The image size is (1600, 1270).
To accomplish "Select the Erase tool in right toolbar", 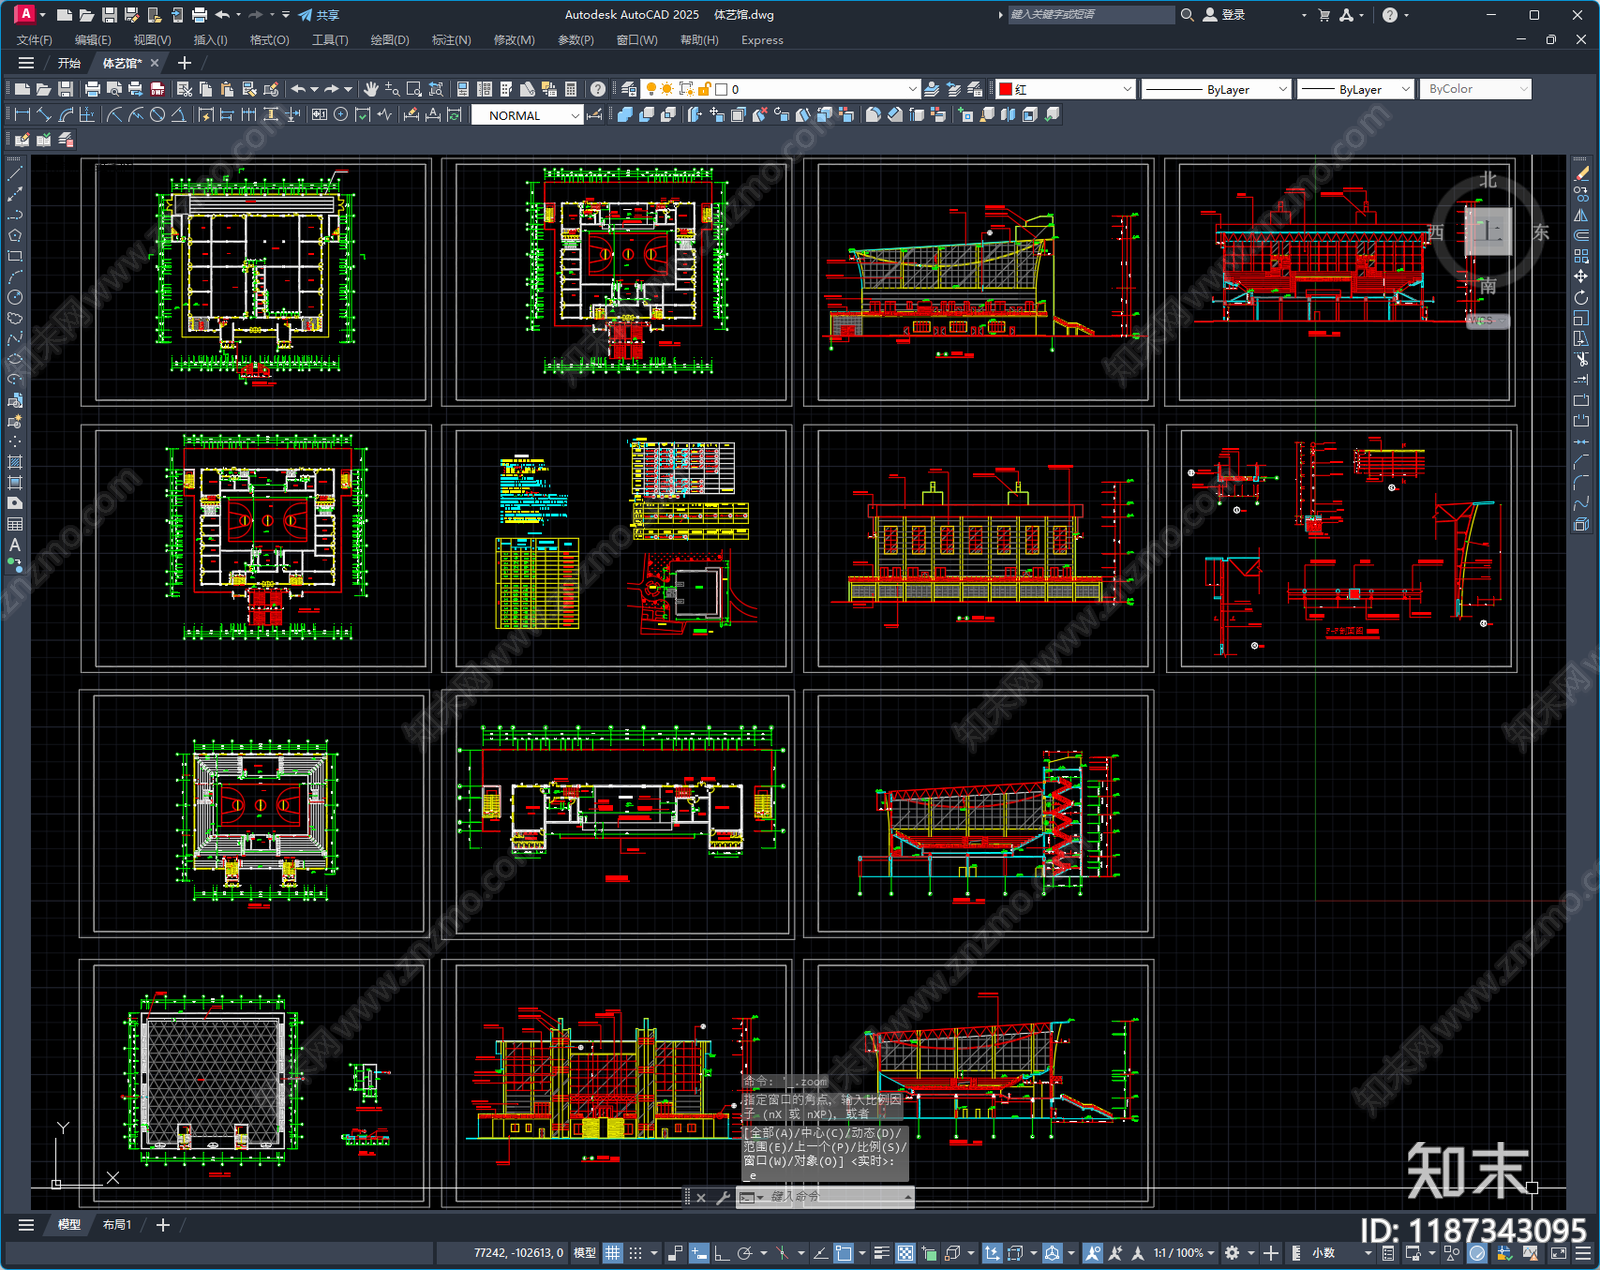I will click(1581, 174).
